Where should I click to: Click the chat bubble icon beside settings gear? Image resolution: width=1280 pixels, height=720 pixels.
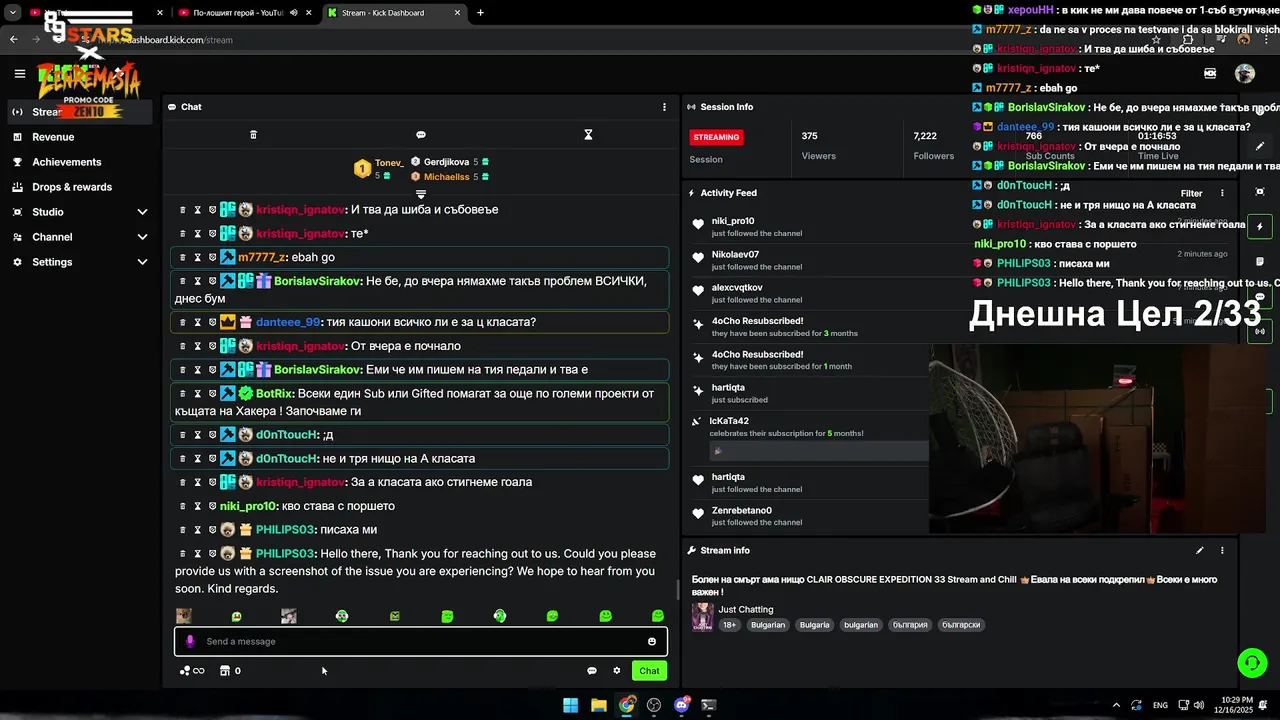point(592,671)
